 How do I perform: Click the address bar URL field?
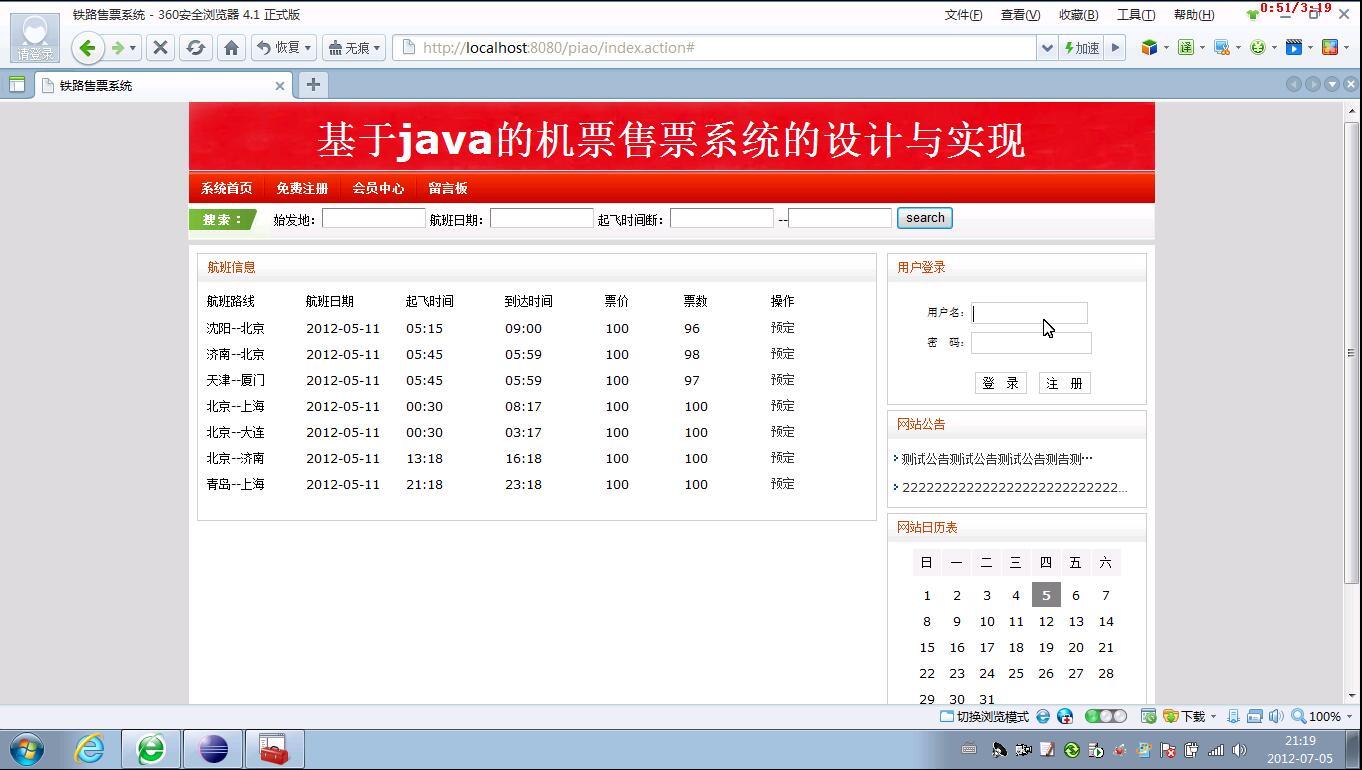coord(715,48)
